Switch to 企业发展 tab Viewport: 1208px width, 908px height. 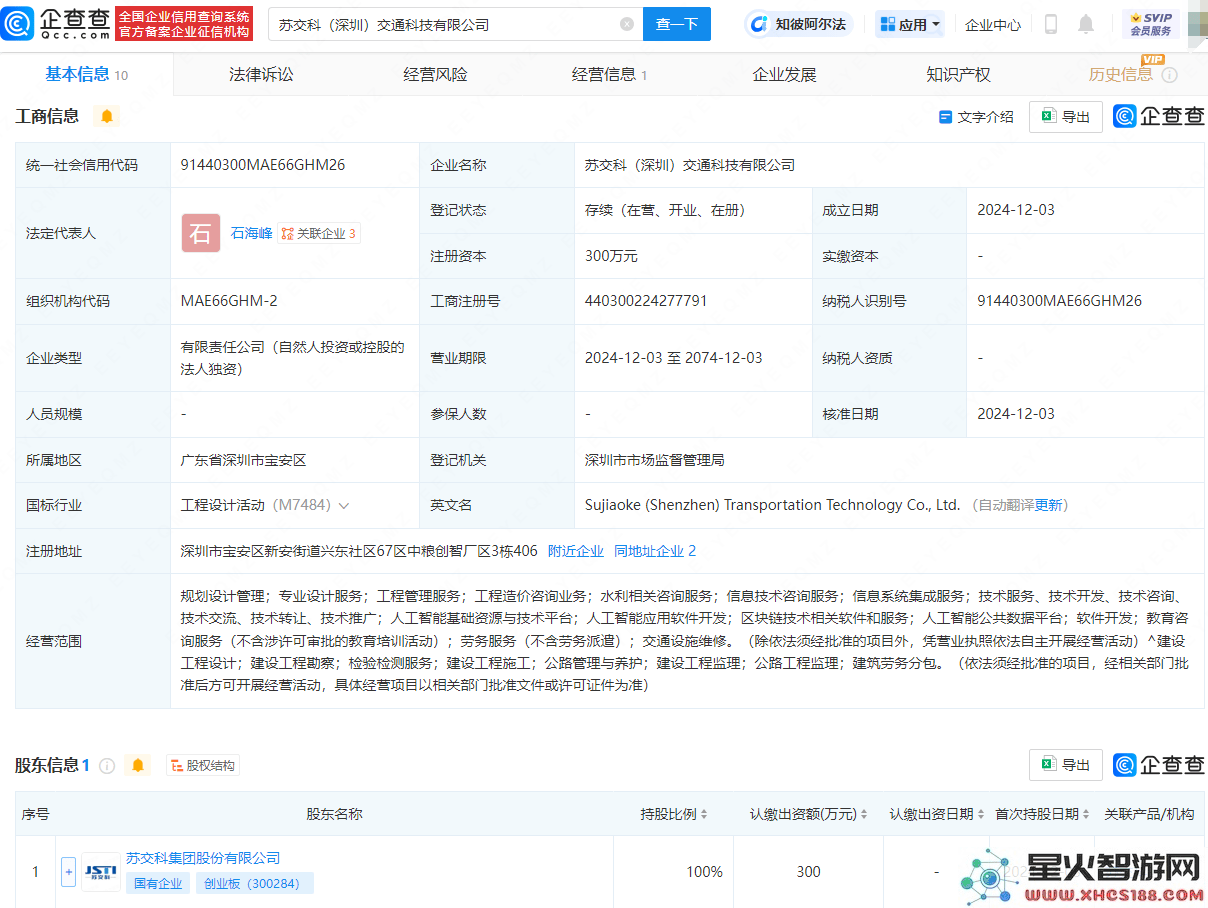[784, 74]
